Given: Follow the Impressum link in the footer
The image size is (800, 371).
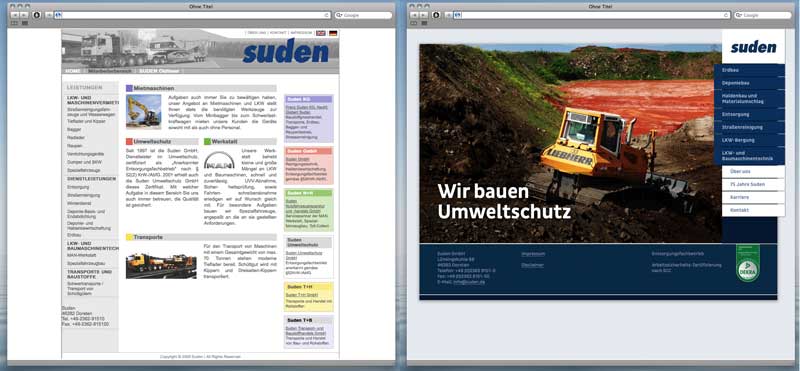Looking at the screenshot, I should point(533,254).
